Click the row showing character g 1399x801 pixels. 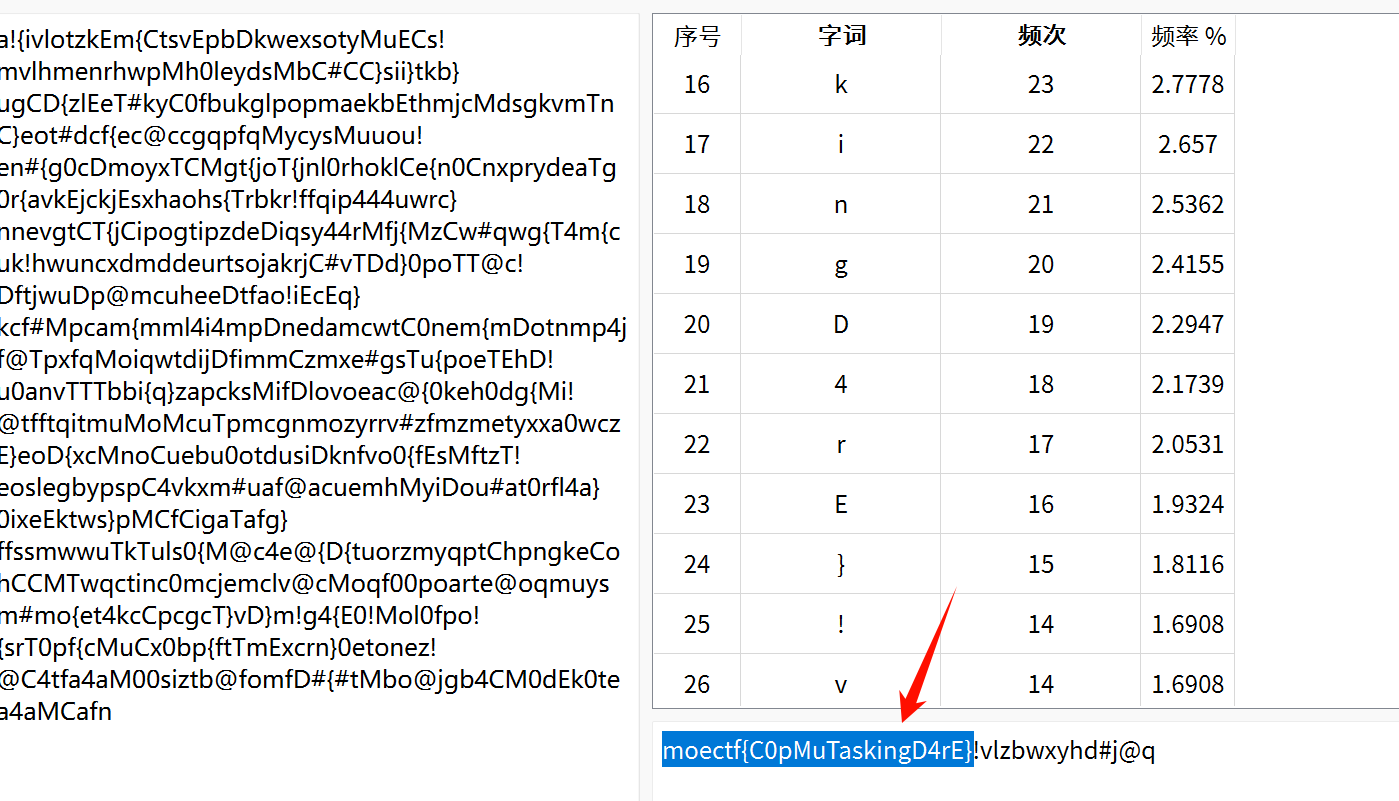pyautogui.click(x=841, y=263)
